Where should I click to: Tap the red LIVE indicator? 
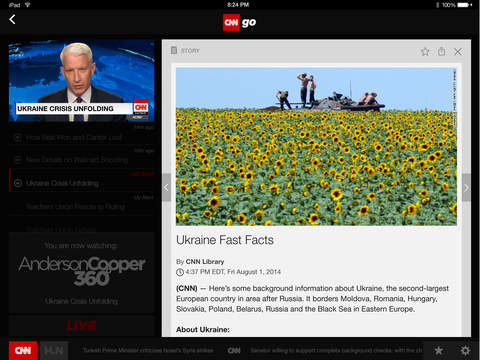(x=82, y=326)
